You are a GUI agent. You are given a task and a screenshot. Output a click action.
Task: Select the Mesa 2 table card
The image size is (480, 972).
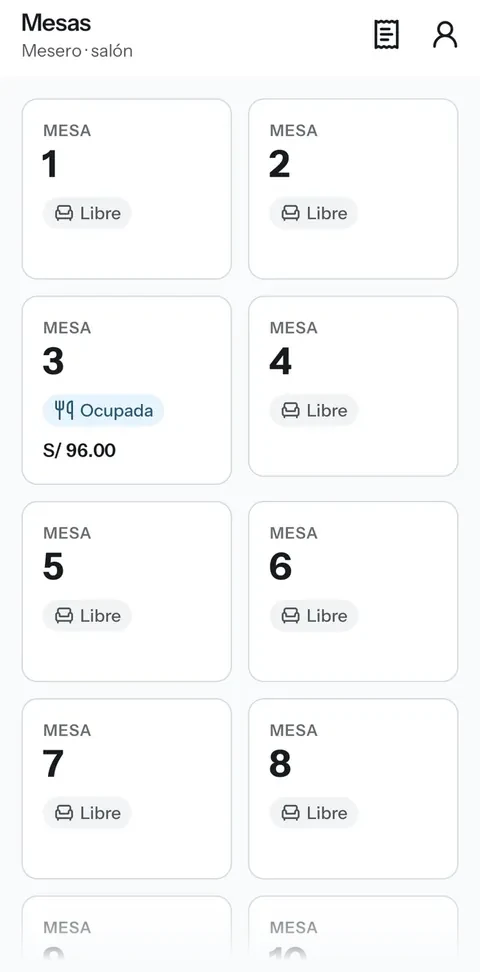pos(353,189)
